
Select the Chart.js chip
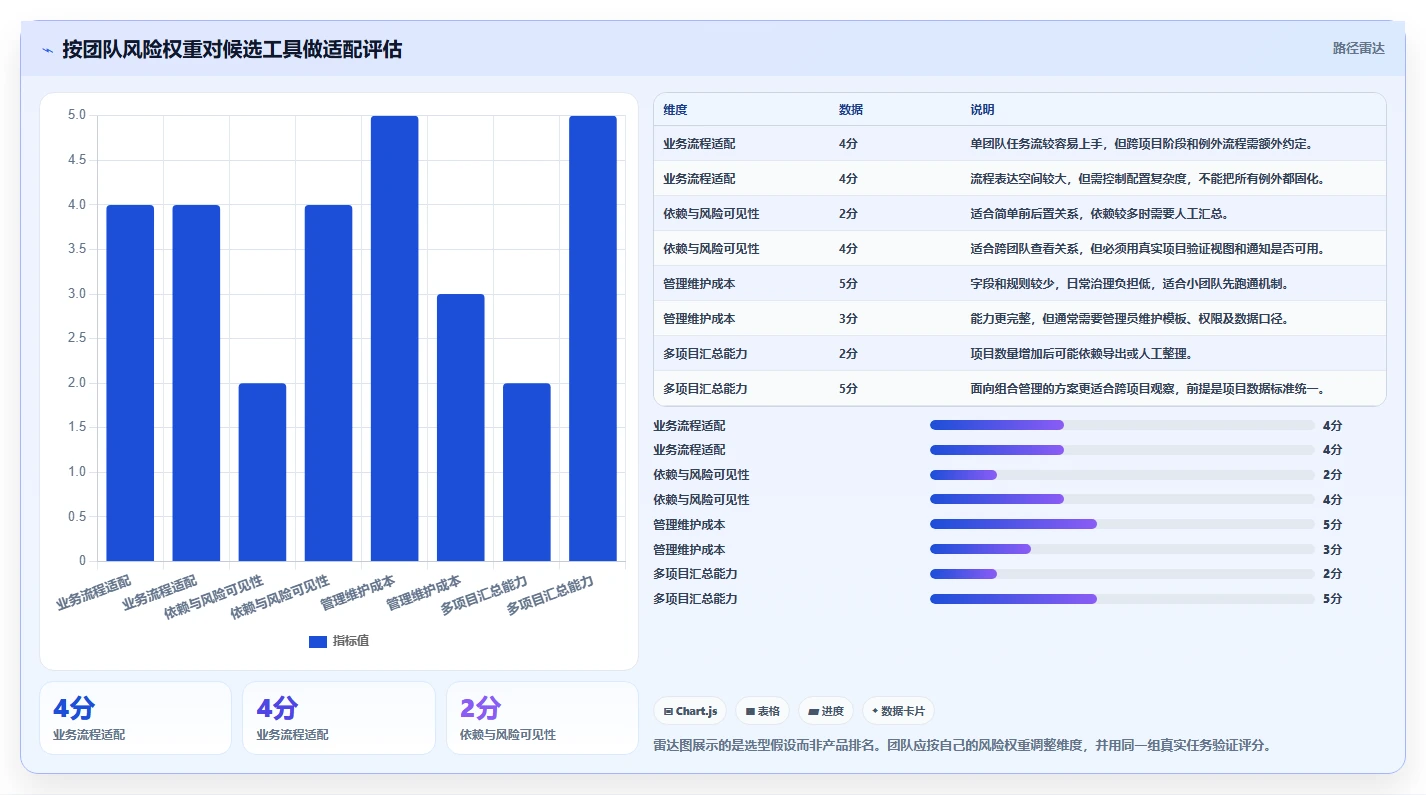[x=690, y=711]
